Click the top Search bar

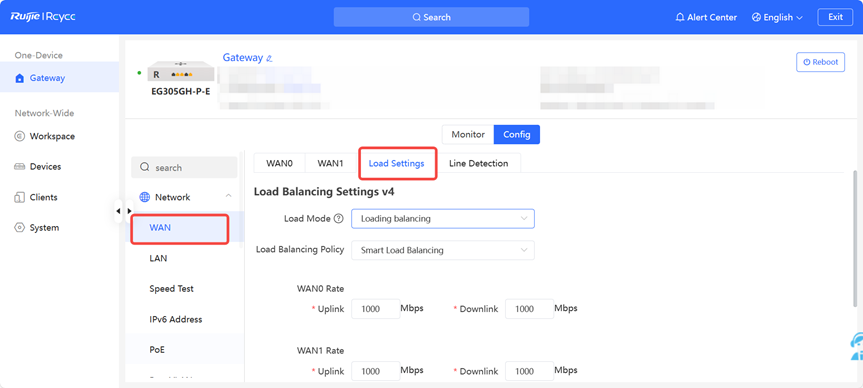[431, 17]
